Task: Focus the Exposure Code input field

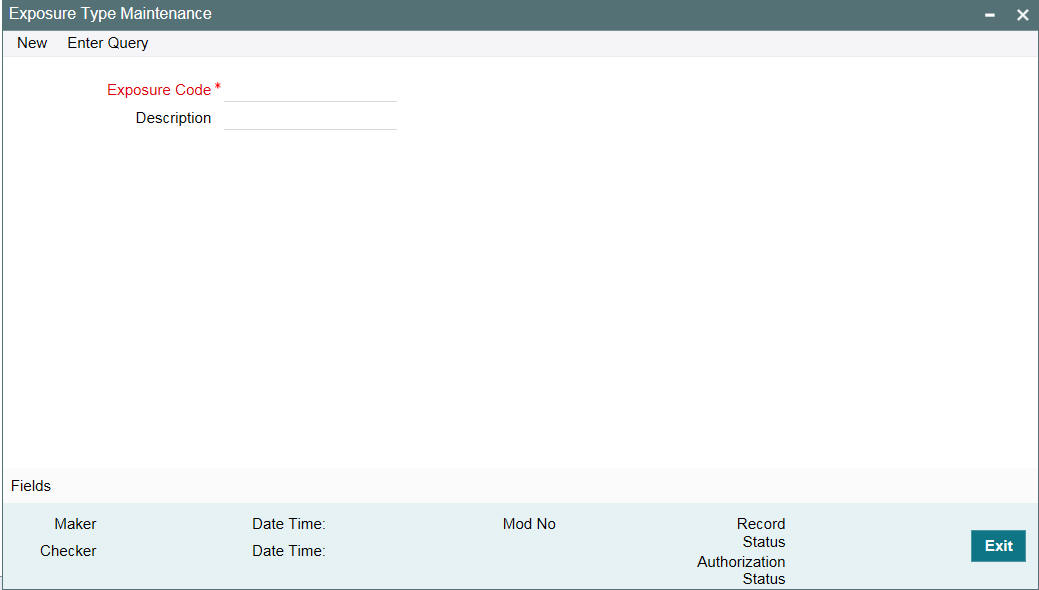Action: pyautogui.click(x=310, y=90)
